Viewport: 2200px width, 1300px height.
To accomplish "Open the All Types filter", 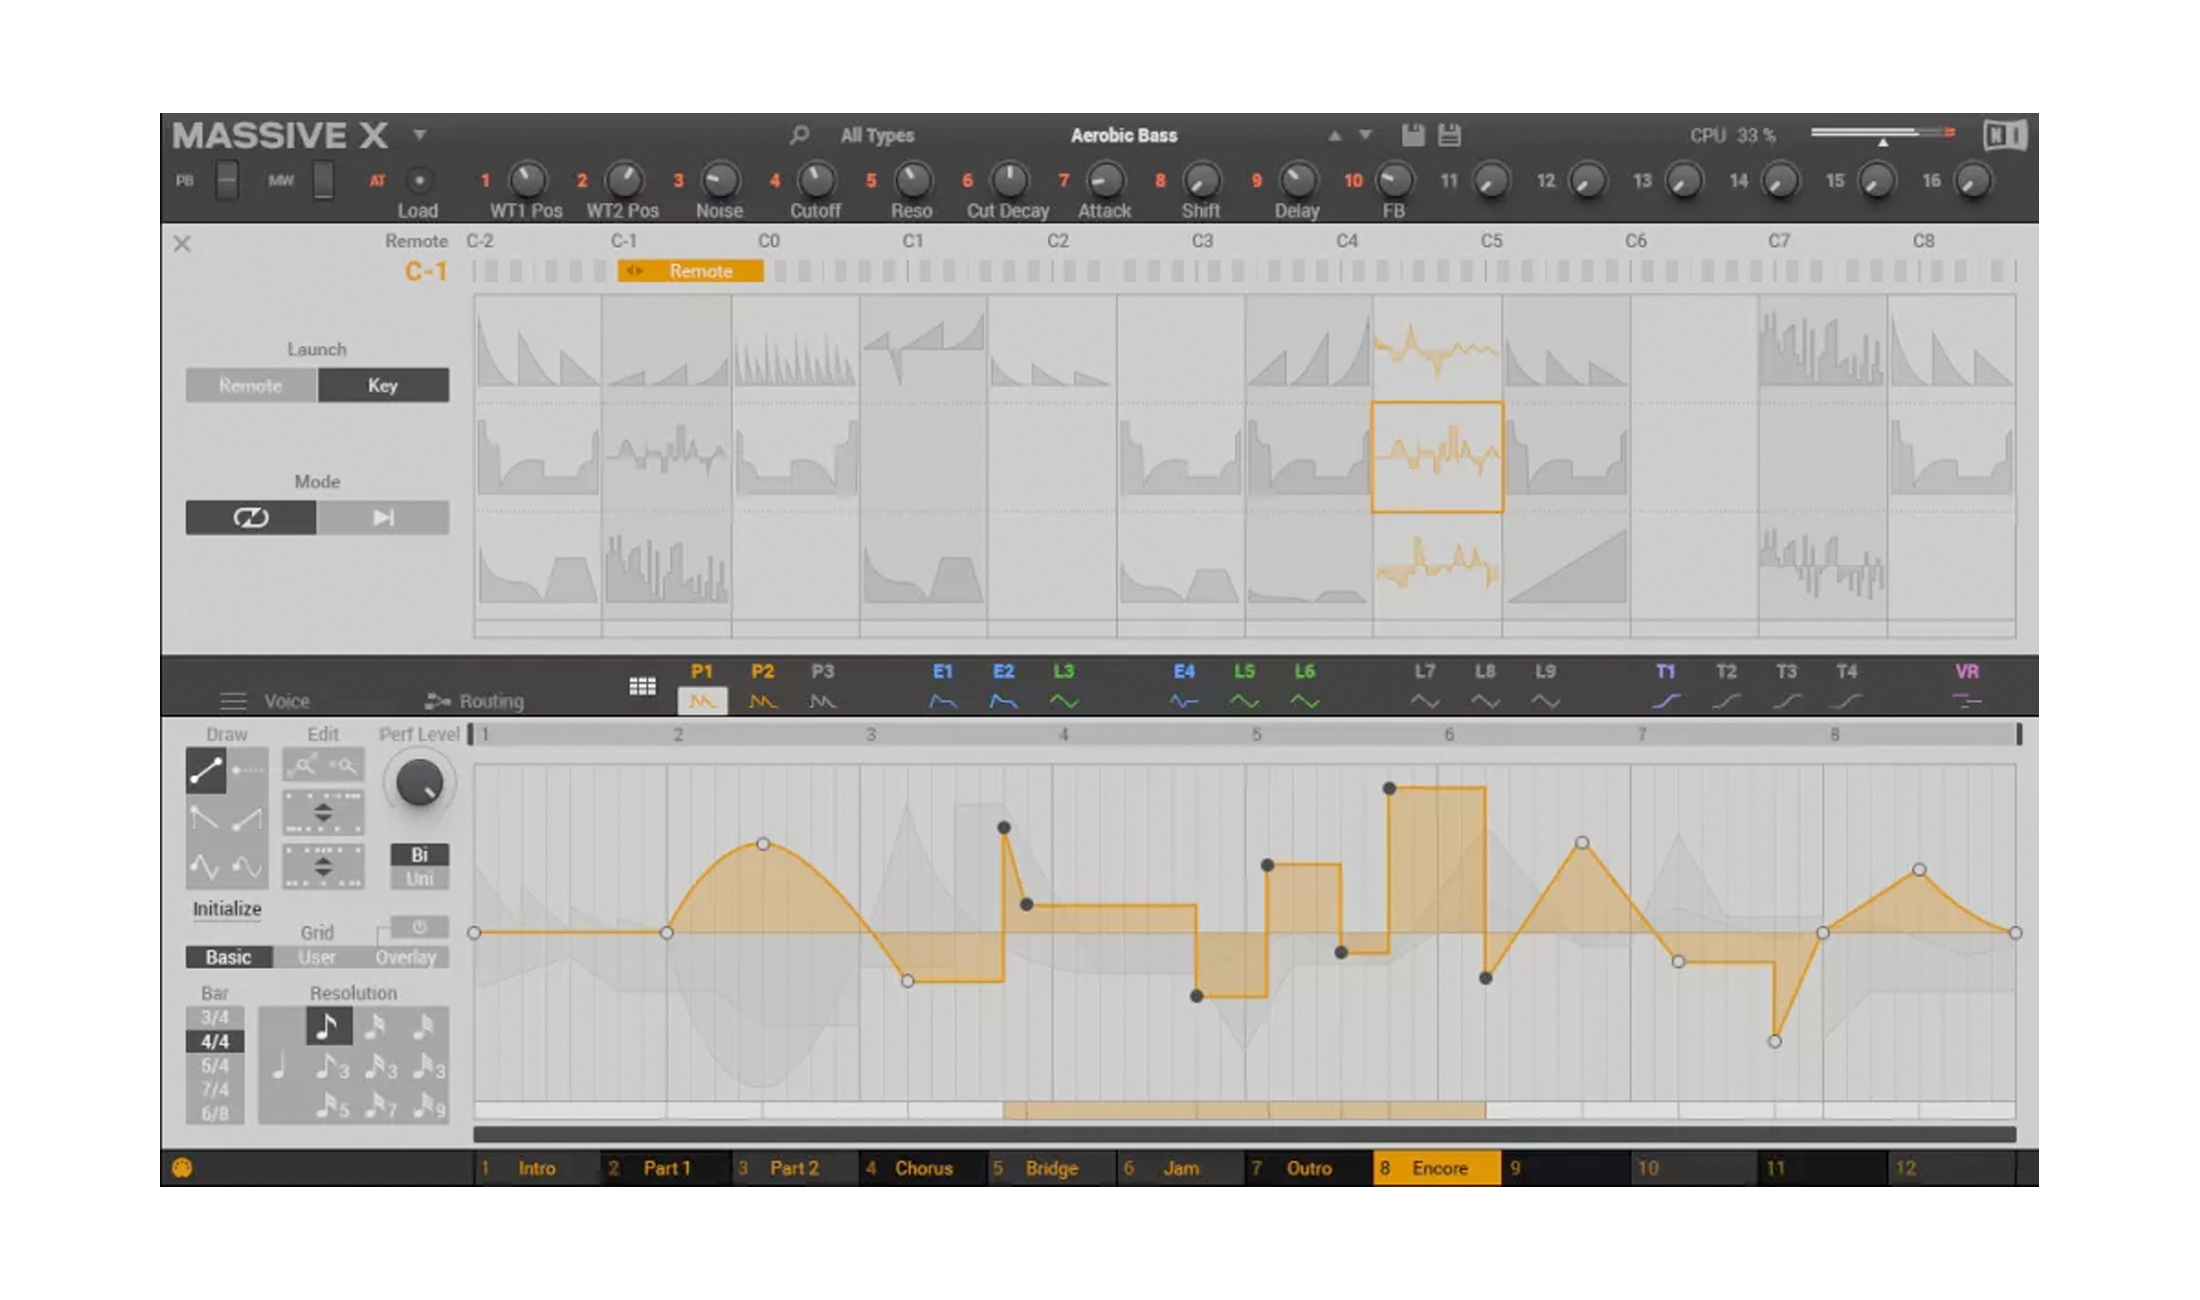I will (x=876, y=135).
